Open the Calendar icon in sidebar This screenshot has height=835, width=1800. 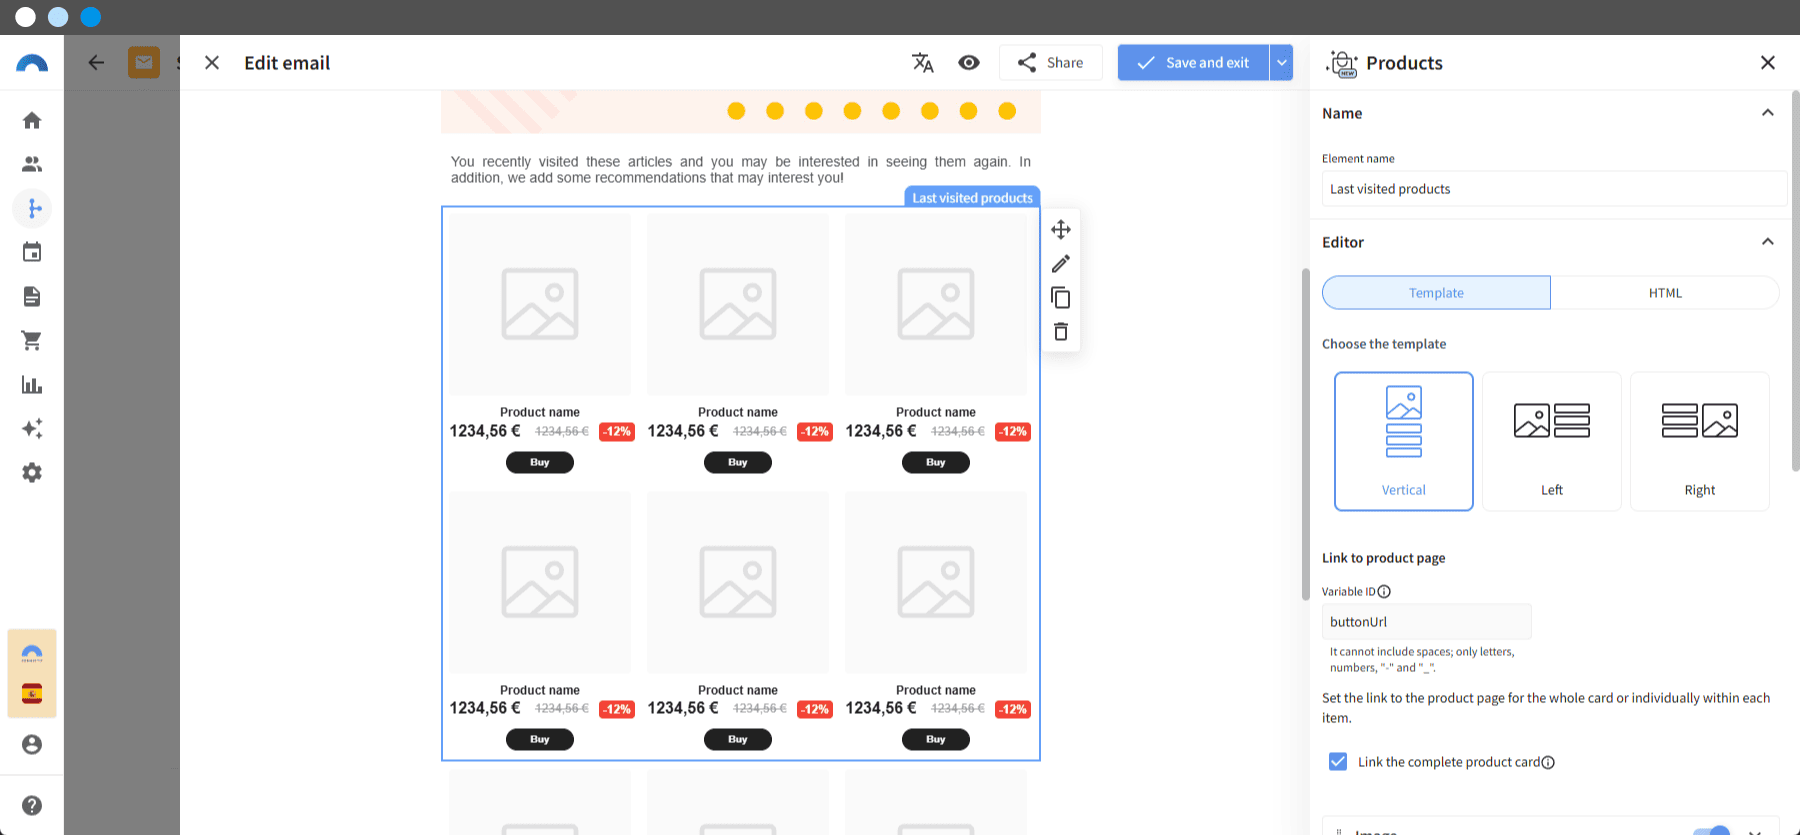(x=32, y=252)
